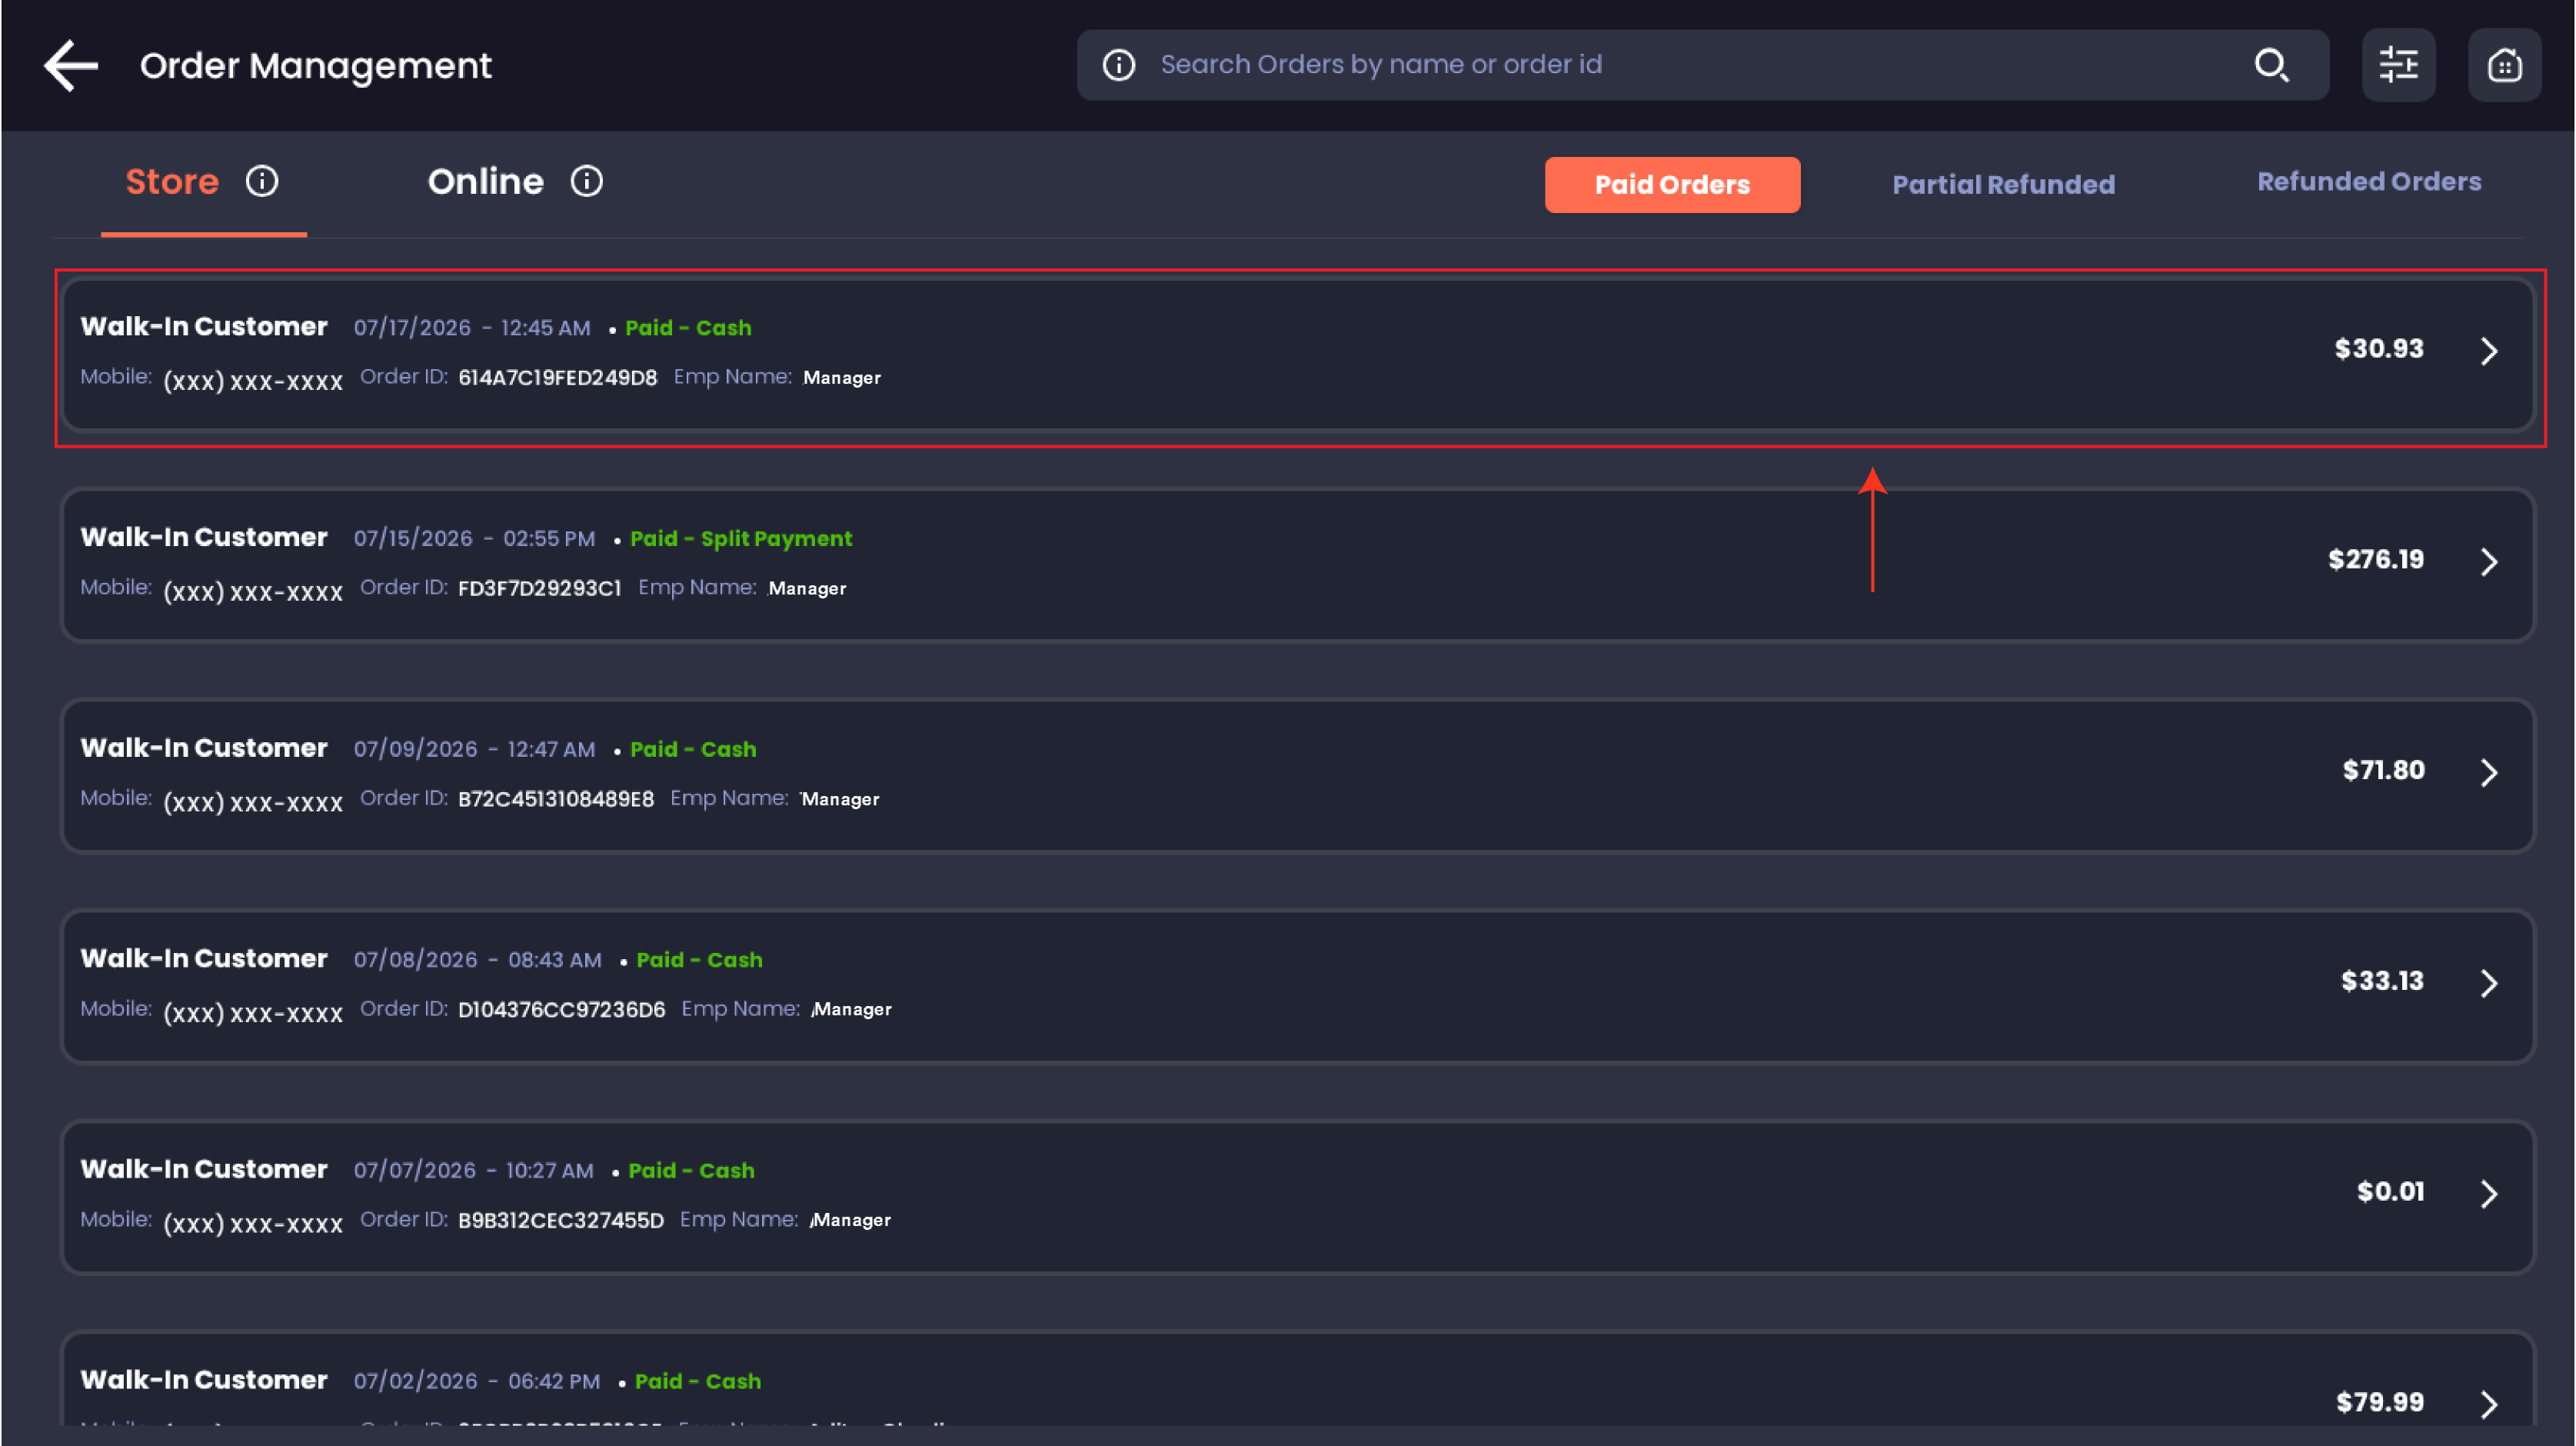The width and height of the screenshot is (2576, 1446).
Task: Click info icon next to Store tab
Action: pyautogui.click(x=262, y=182)
